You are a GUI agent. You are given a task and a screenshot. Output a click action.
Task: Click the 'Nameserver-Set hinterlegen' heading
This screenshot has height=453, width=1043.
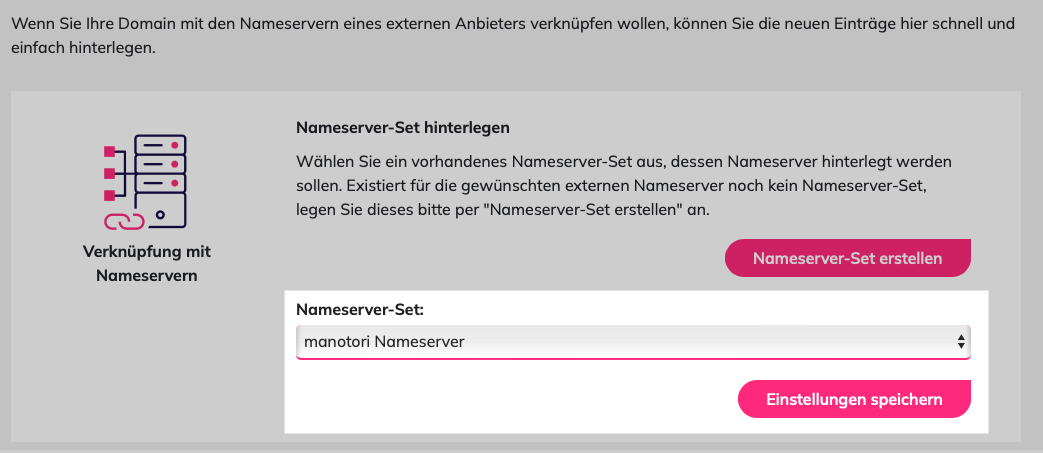(403, 128)
